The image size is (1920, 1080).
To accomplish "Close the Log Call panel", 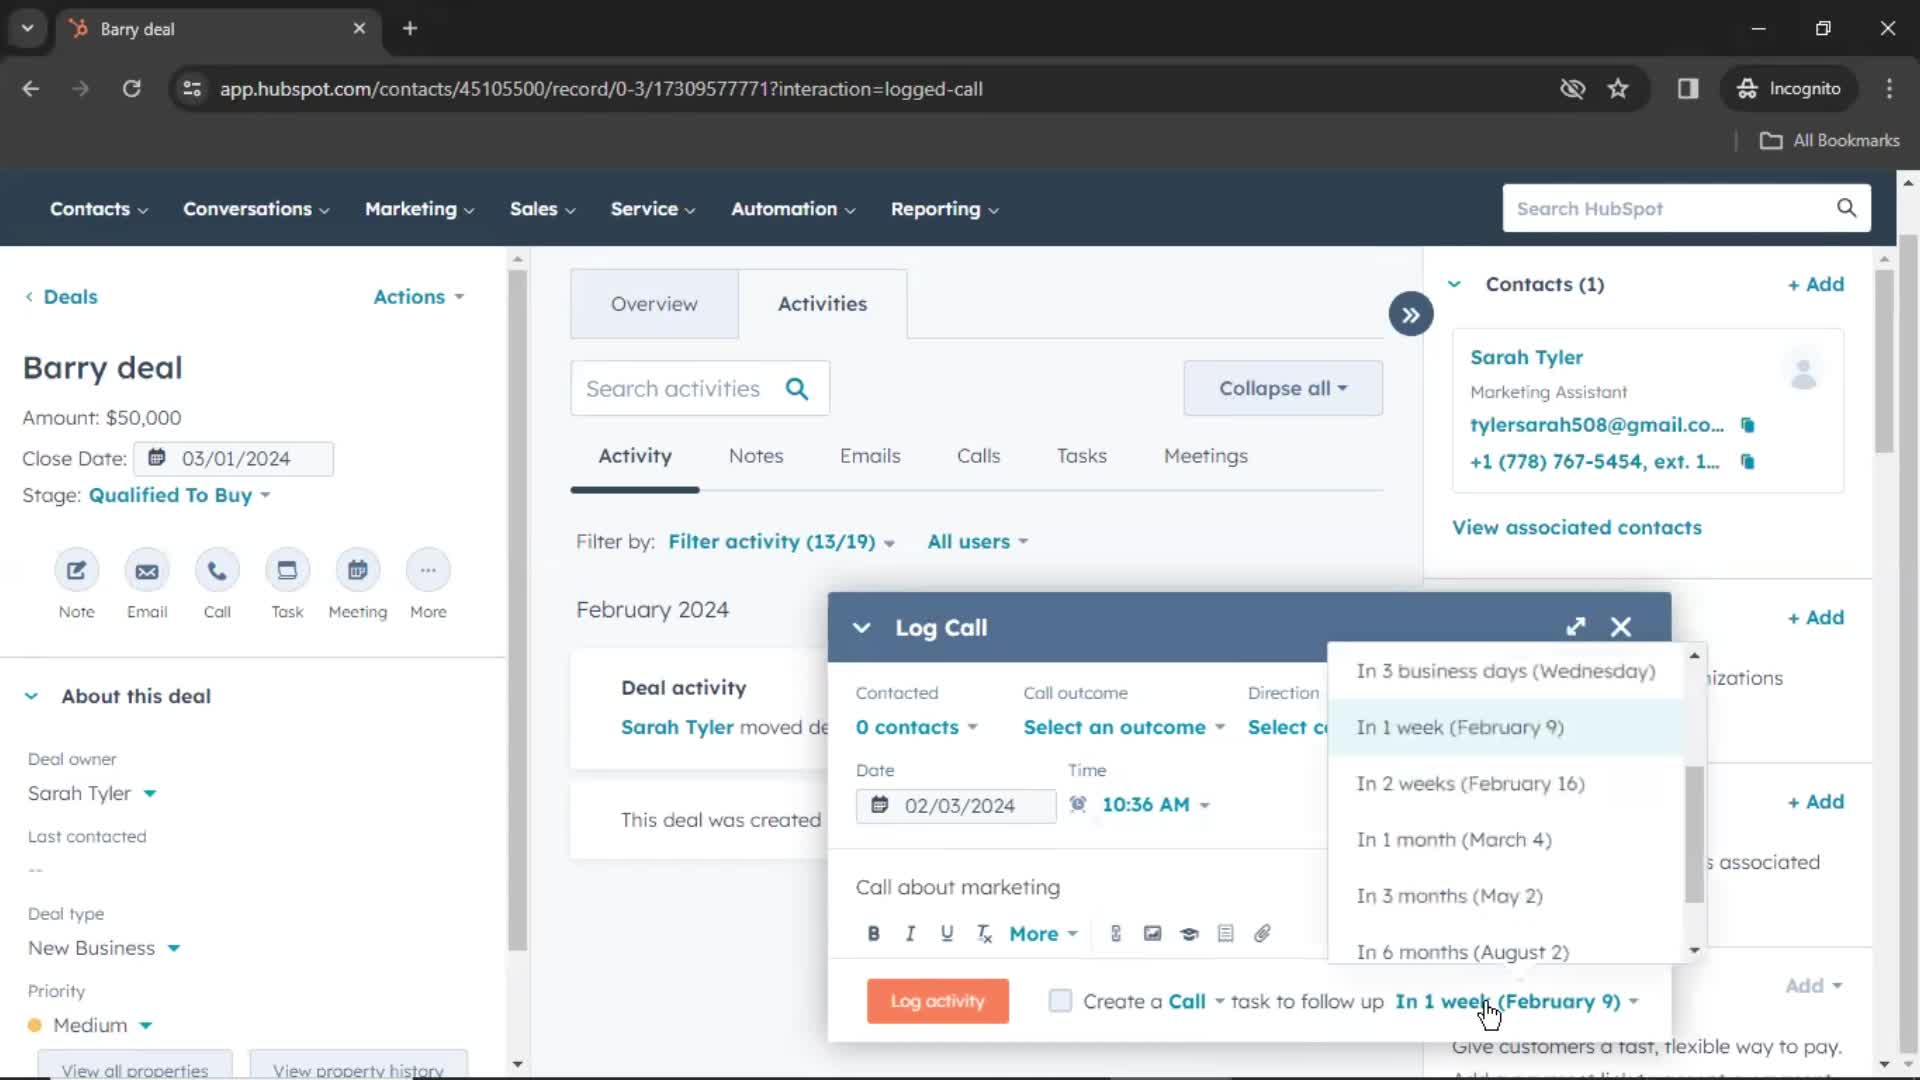I will [1621, 627].
